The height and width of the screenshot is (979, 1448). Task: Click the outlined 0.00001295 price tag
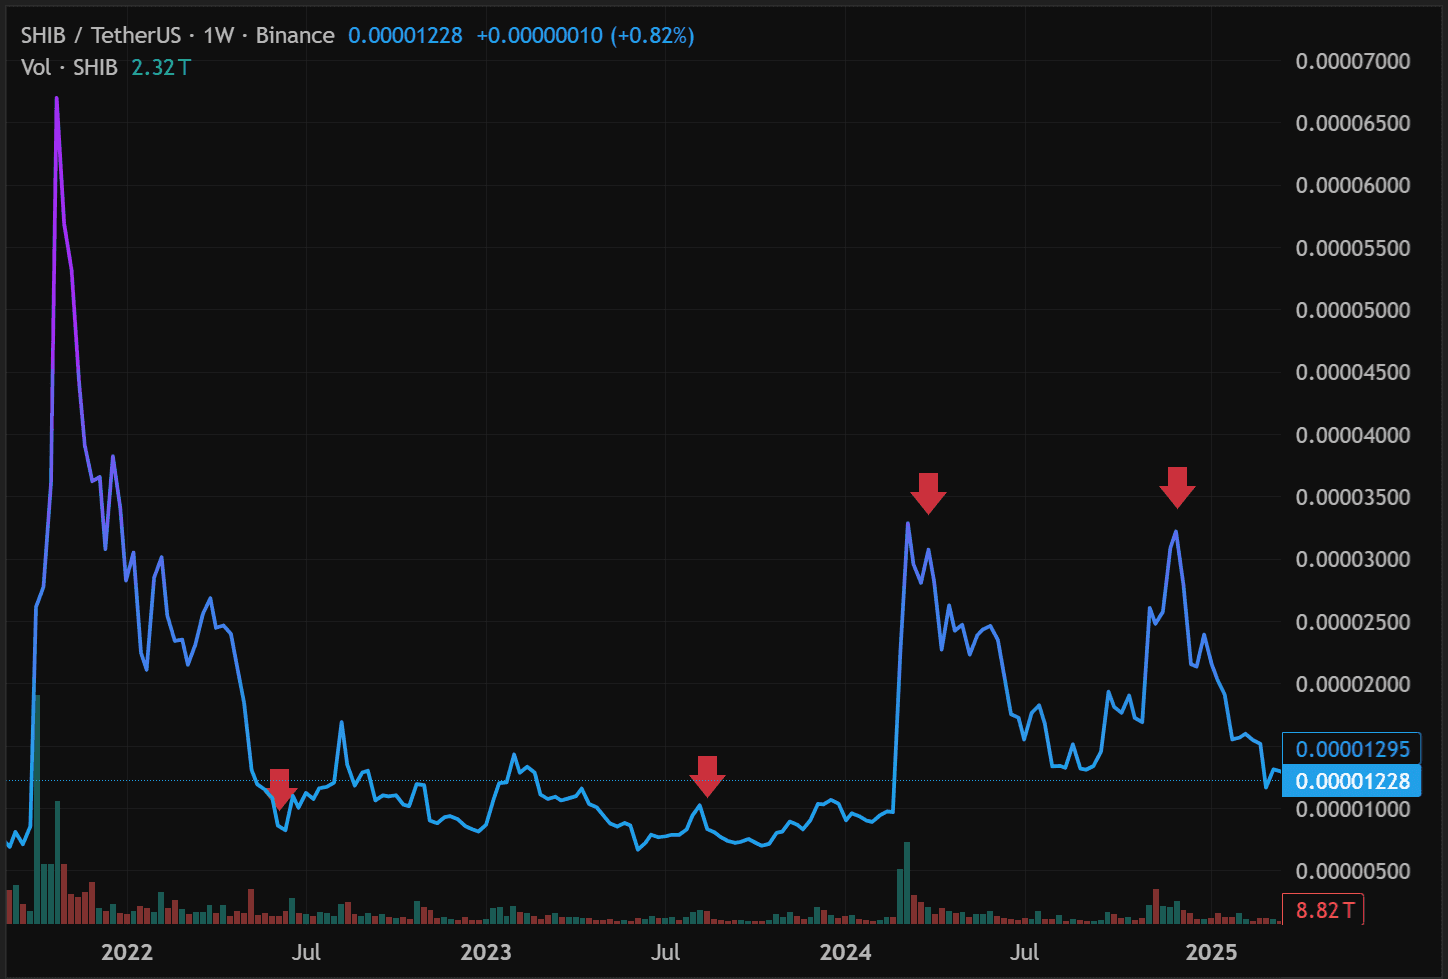1351,749
